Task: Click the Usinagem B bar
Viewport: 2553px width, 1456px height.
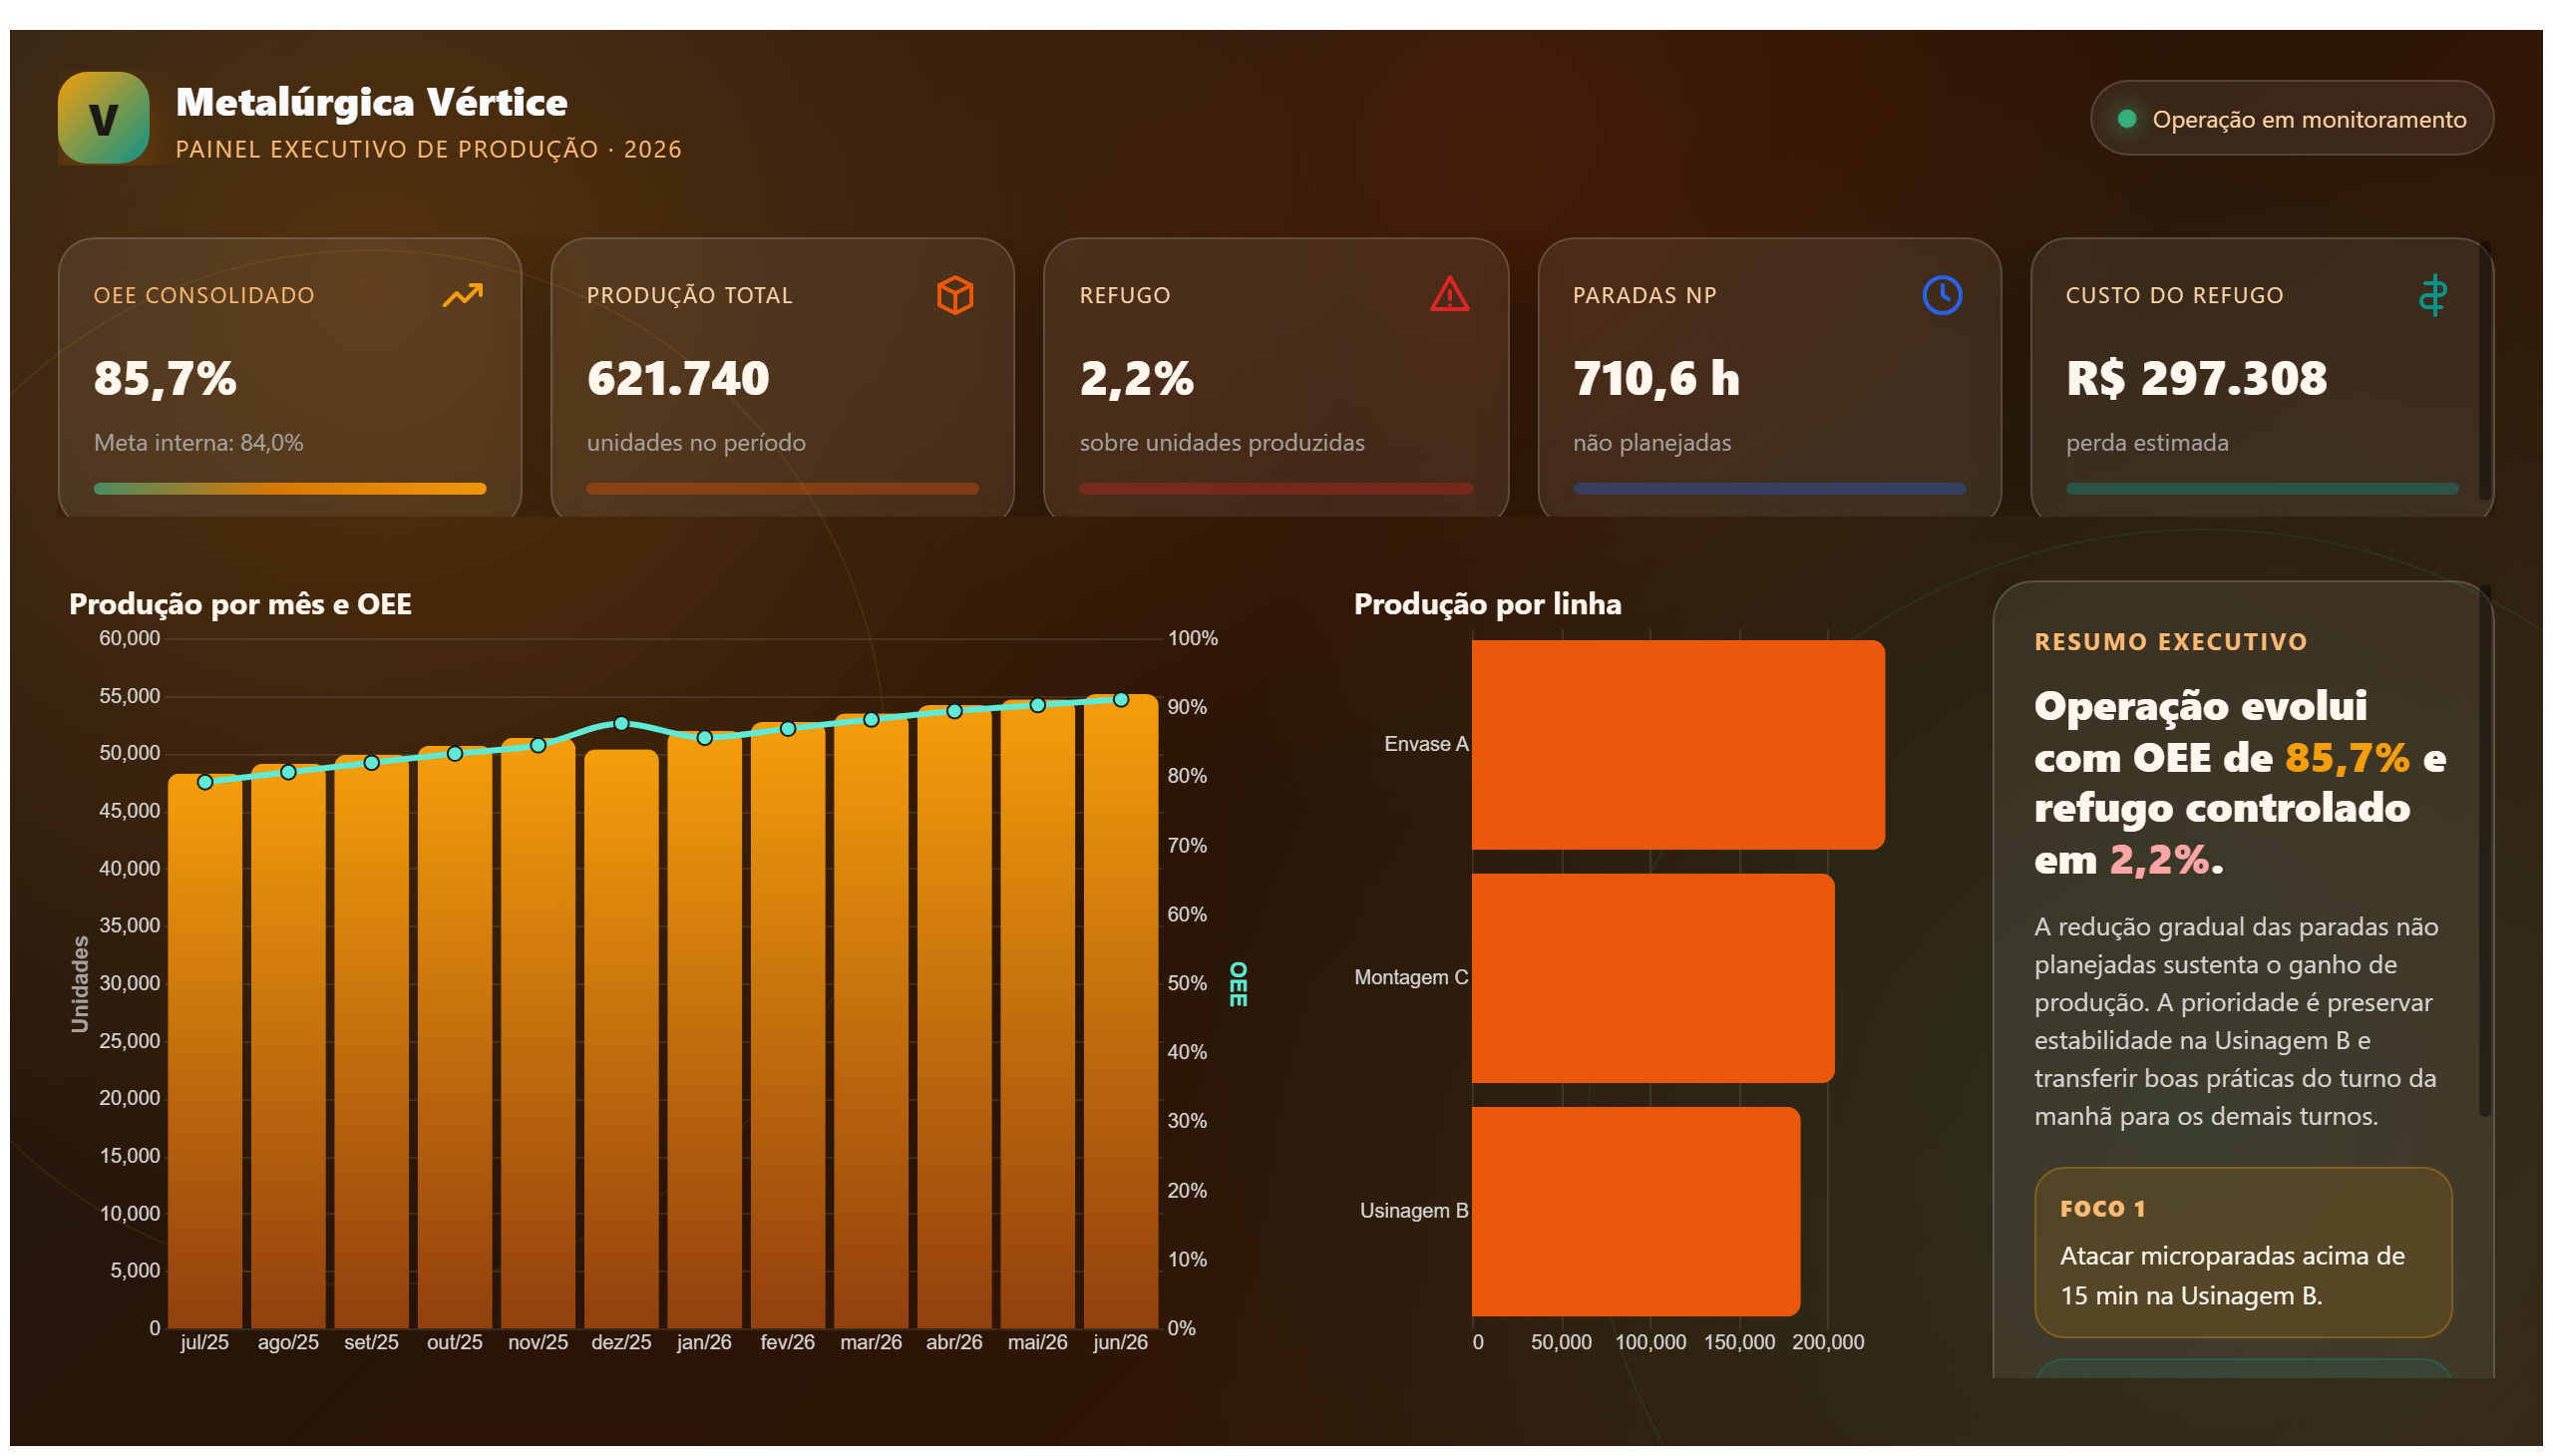Action: [x=1636, y=1211]
